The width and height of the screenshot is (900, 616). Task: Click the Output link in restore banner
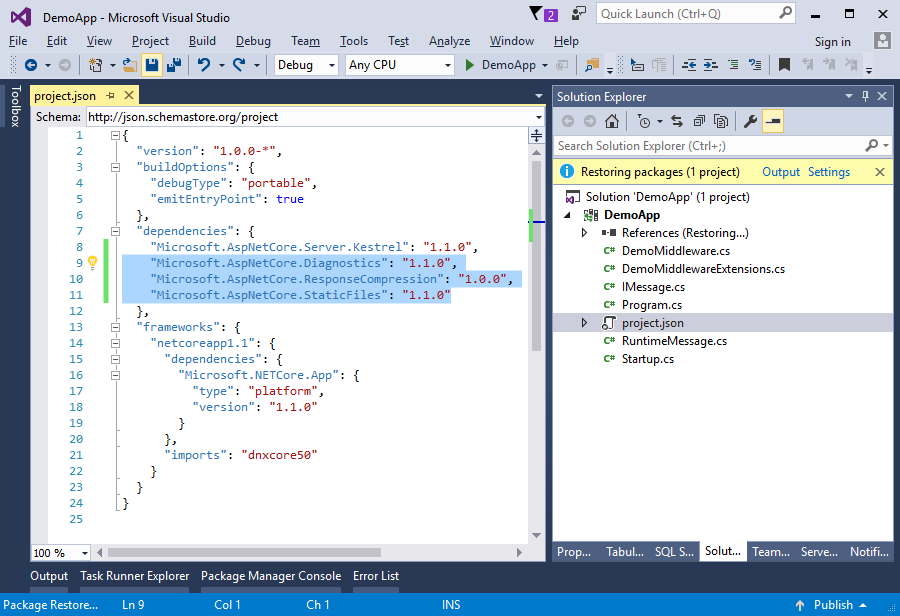coord(781,172)
